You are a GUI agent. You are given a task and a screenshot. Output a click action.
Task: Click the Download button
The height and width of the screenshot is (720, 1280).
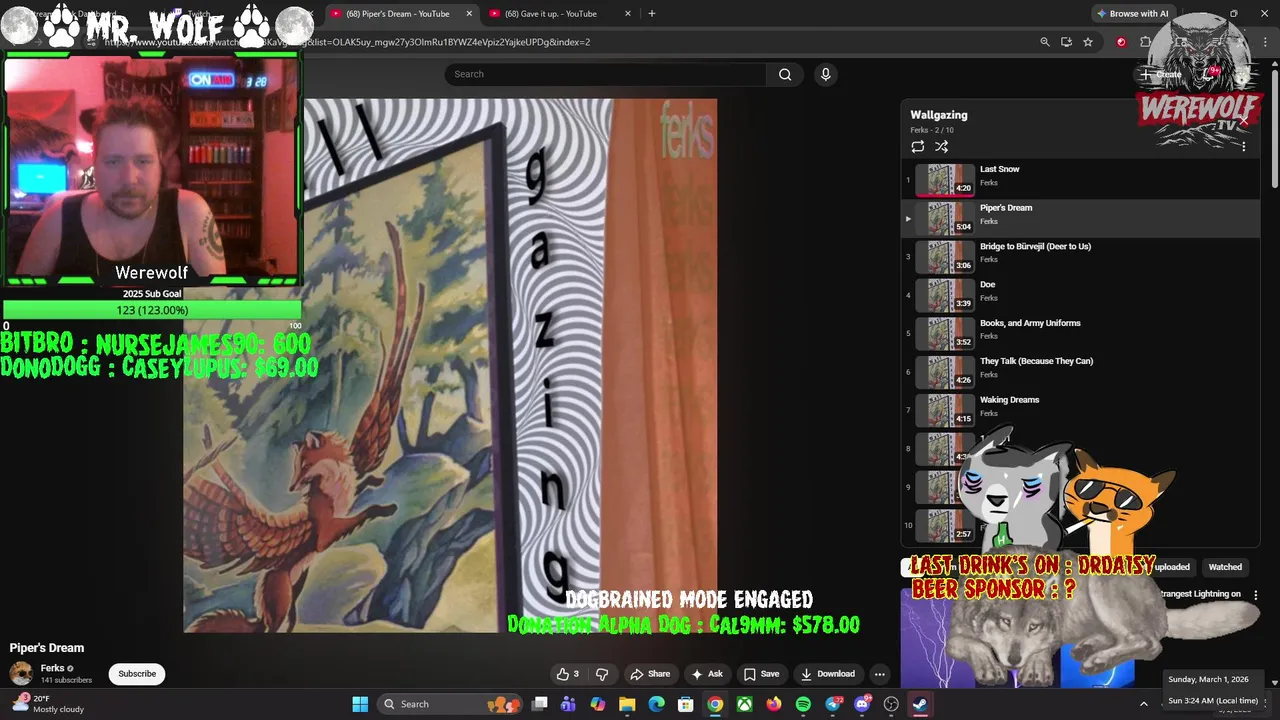click(x=827, y=674)
